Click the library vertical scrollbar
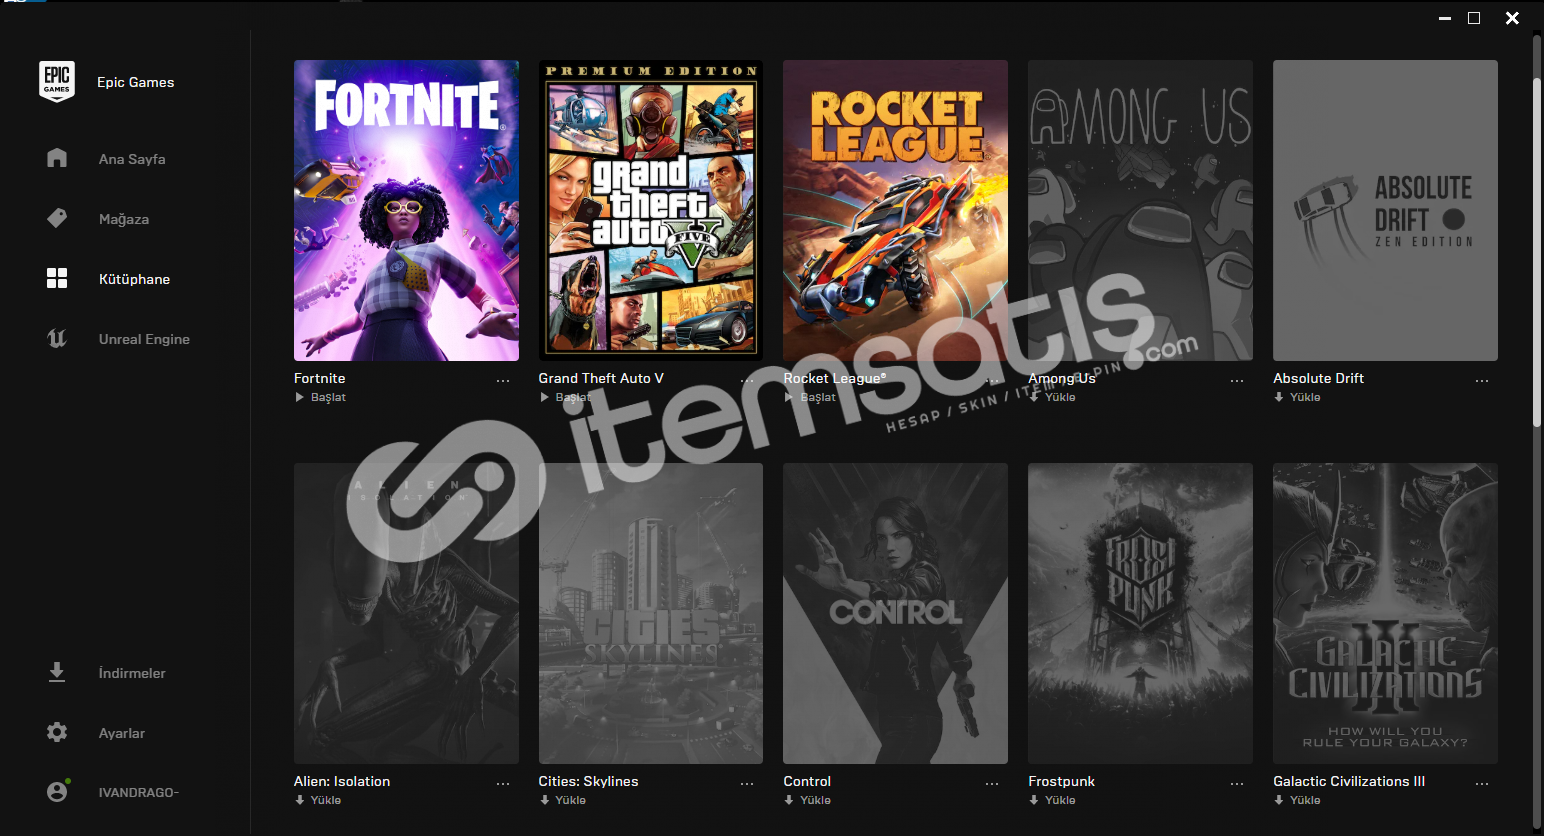1544x836 pixels. click(x=1537, y=230)
